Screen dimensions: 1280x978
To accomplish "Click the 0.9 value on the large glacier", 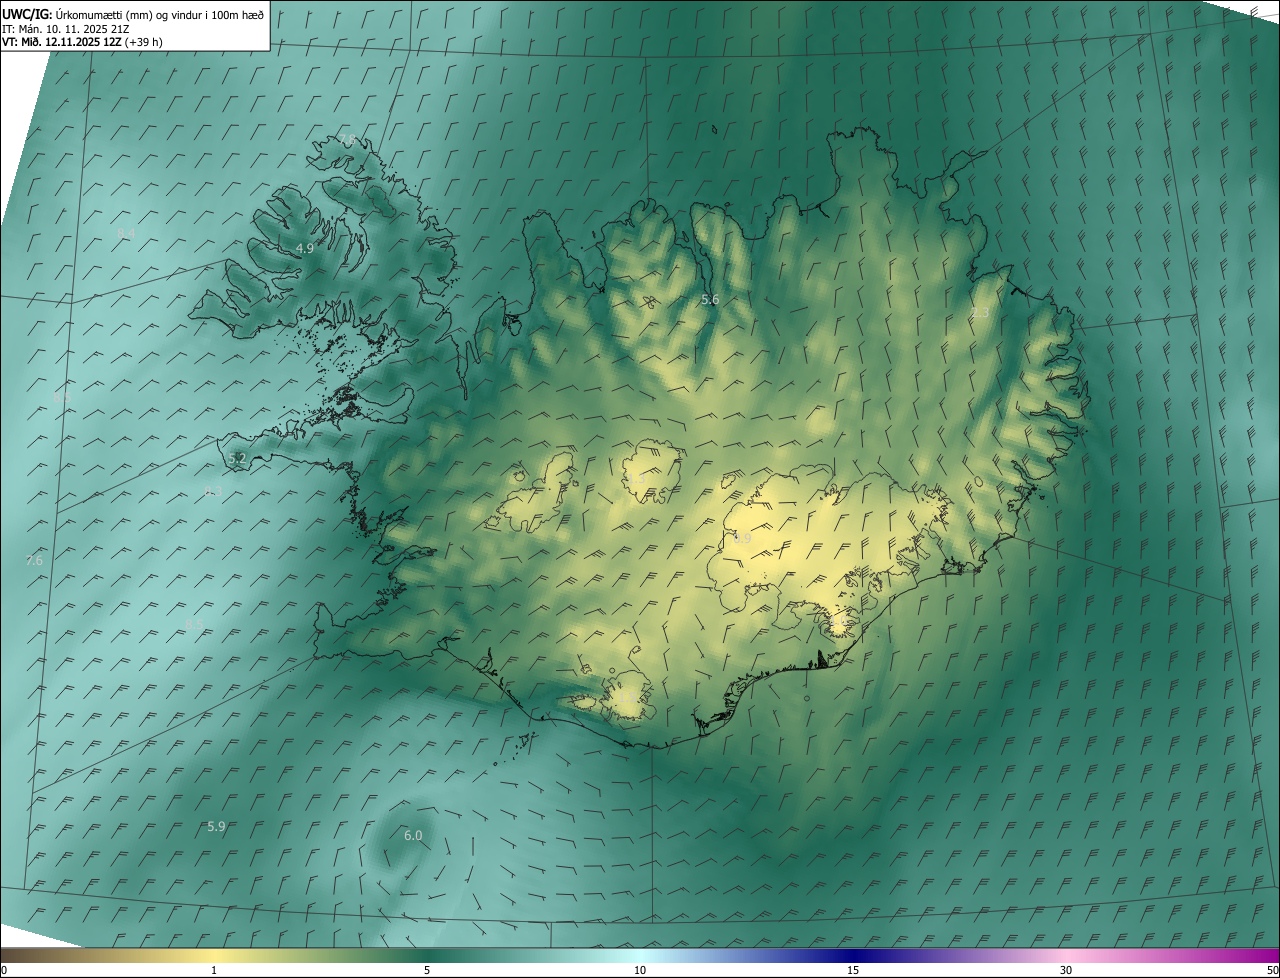I will [742, 538].
